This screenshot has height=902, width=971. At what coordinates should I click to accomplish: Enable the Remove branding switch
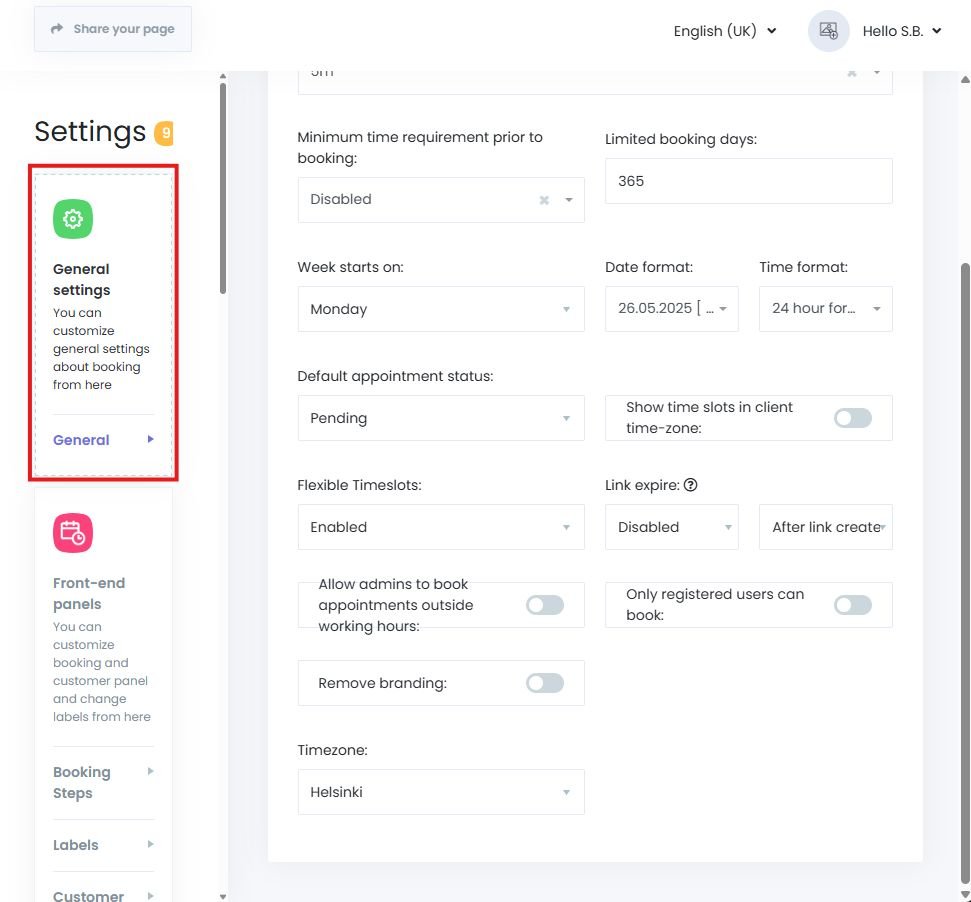click(544, 683)
